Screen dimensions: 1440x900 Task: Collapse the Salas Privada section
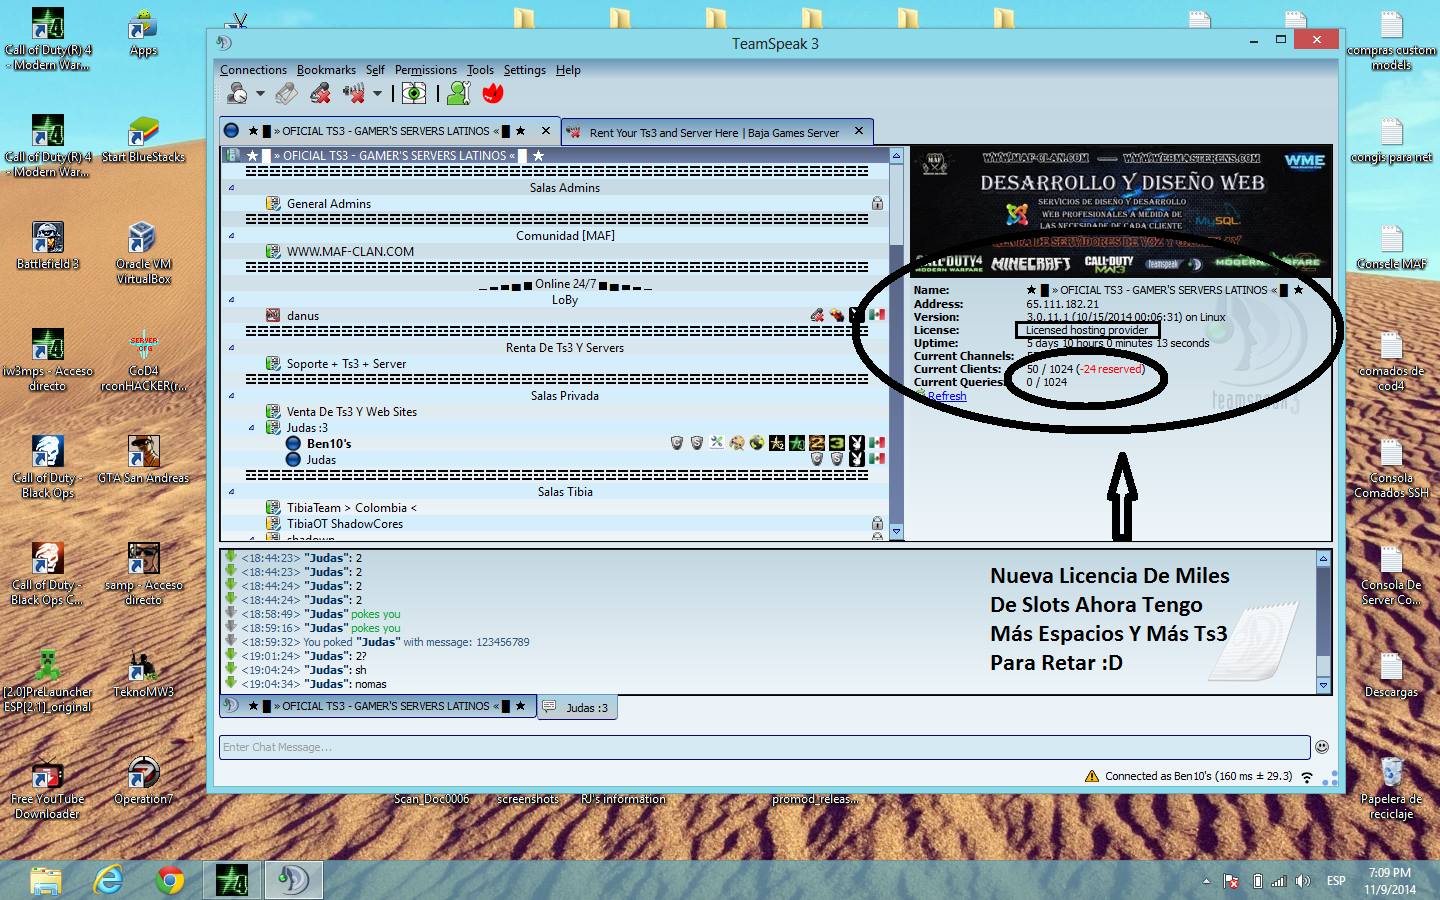point(232,396)
